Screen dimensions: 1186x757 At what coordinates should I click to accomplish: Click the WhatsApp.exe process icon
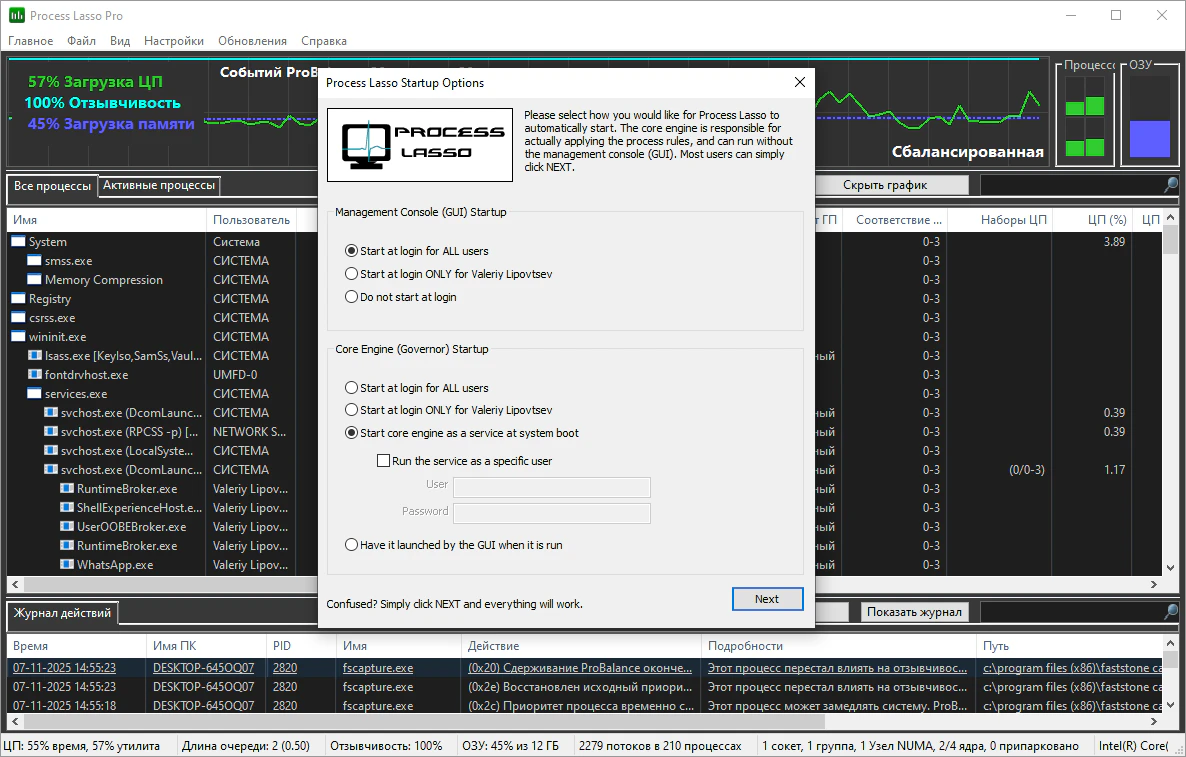(67, 564)
